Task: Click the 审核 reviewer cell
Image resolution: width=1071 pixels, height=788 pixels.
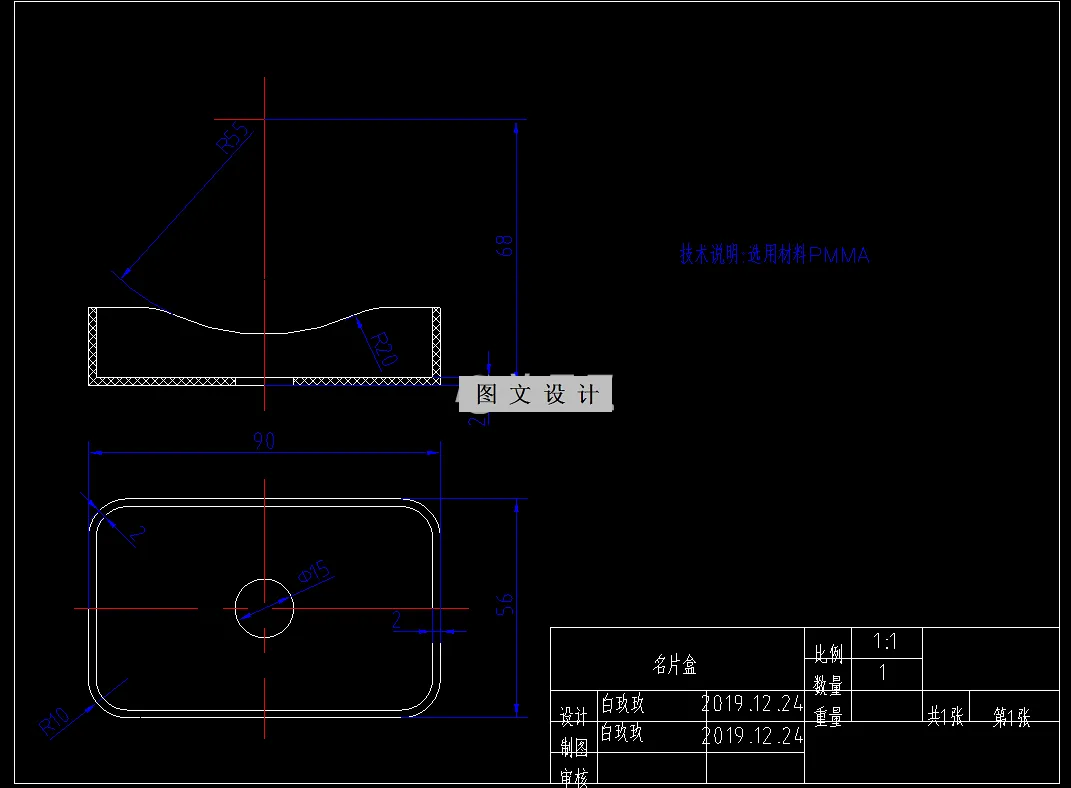Action: tap(573, 775)
